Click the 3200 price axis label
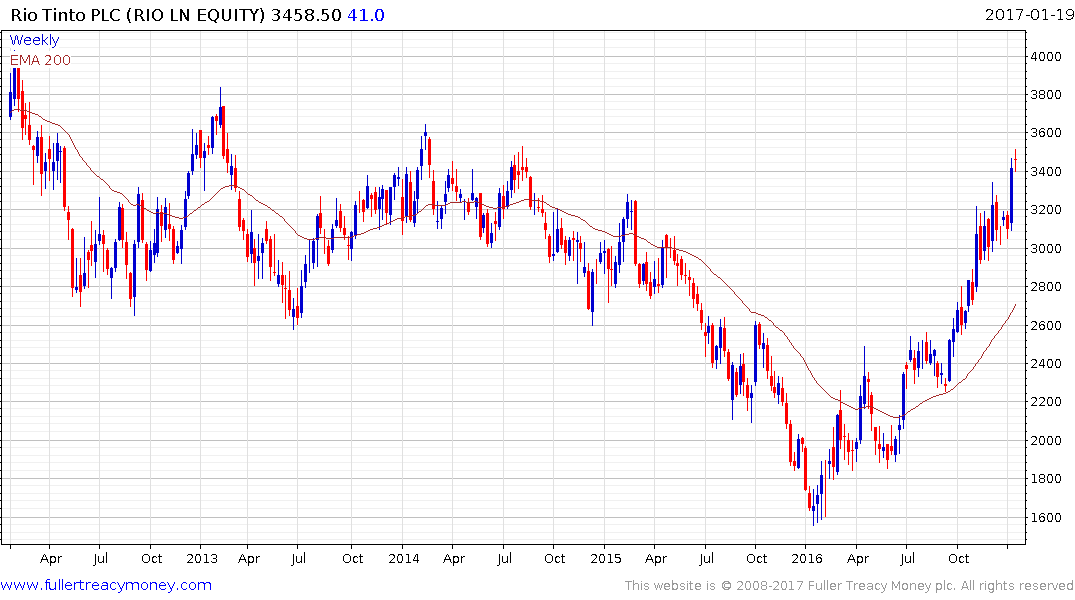This screenshot has width=1075, height=600. (x=1046, y=211)
